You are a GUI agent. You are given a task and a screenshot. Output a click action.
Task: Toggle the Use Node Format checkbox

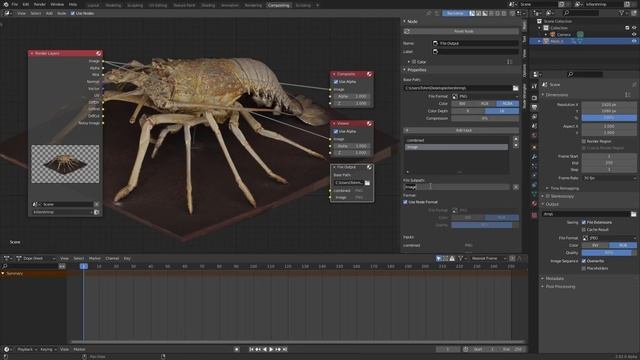tap(406, 202)
